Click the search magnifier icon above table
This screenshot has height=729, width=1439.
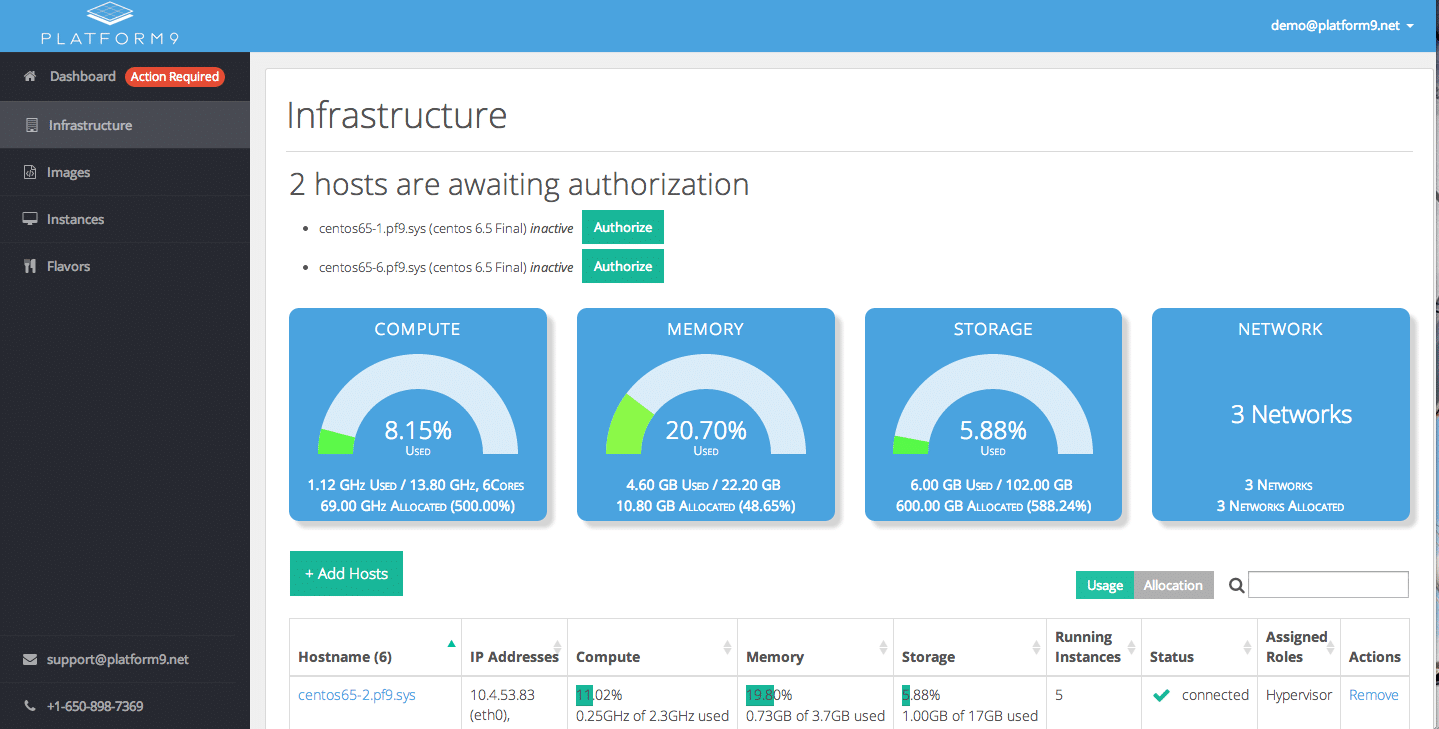[1236, 586]
